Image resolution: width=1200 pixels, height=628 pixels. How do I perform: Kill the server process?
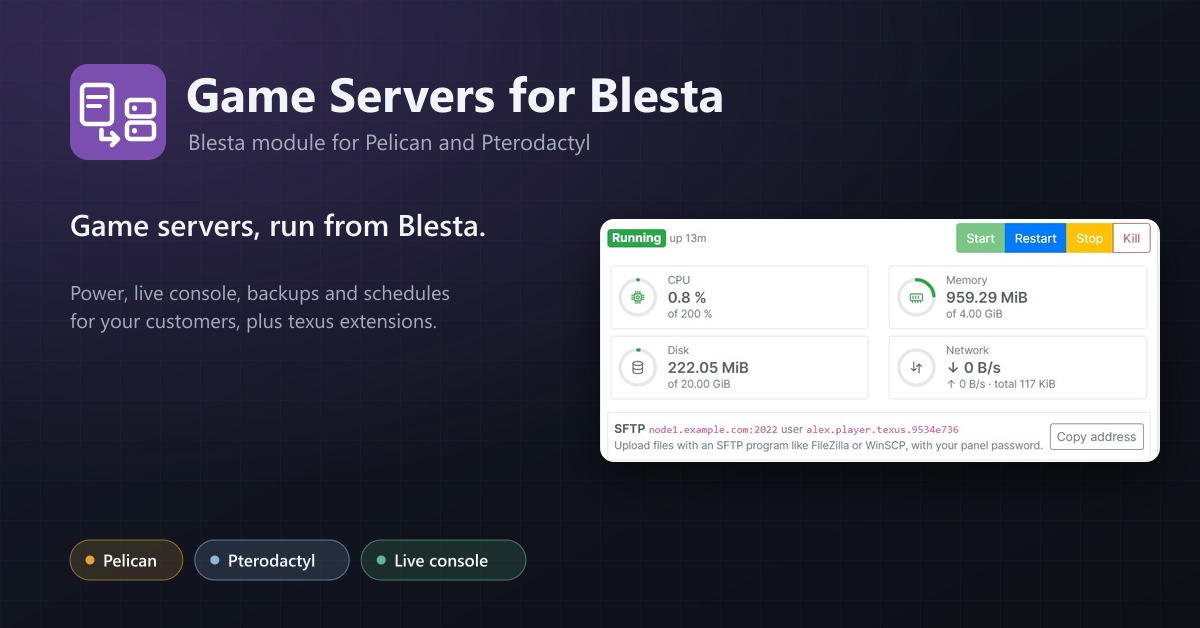click(1131, 238)
